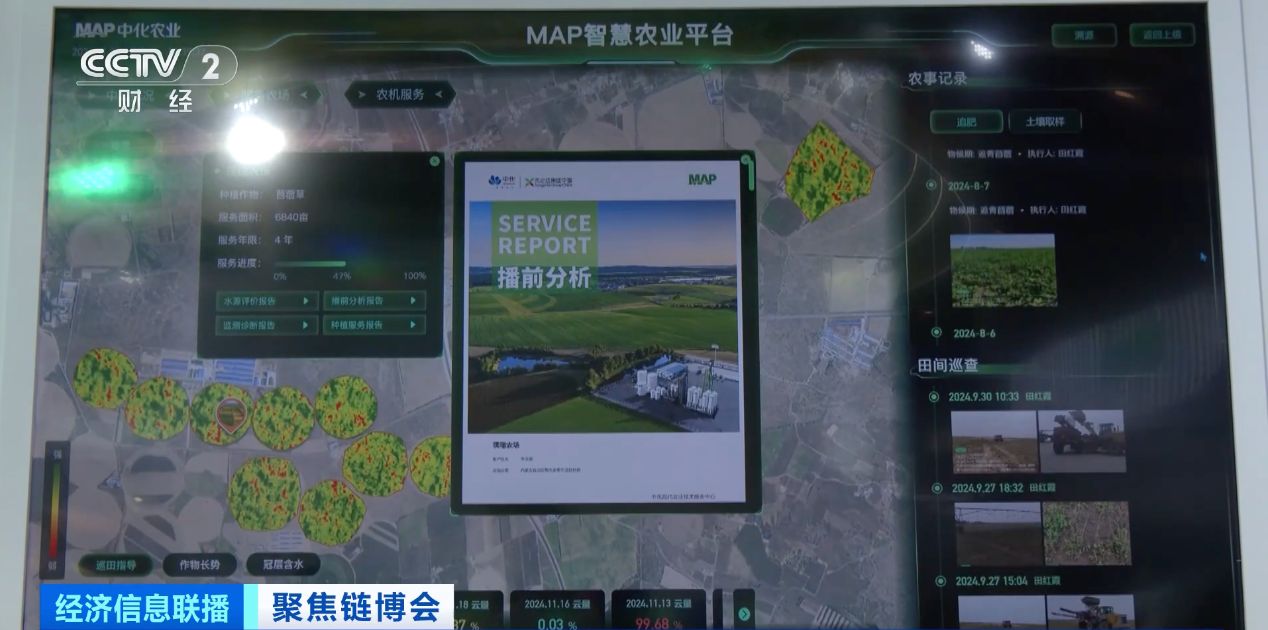Close the 播前分析 service report popup
The height and width of the screenshot is (630, 1268).
[x=745, y=159]
